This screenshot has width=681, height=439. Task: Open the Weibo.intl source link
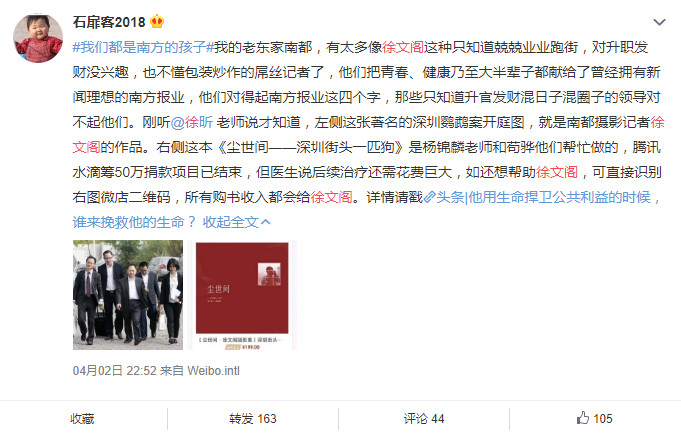click(213, 371)
